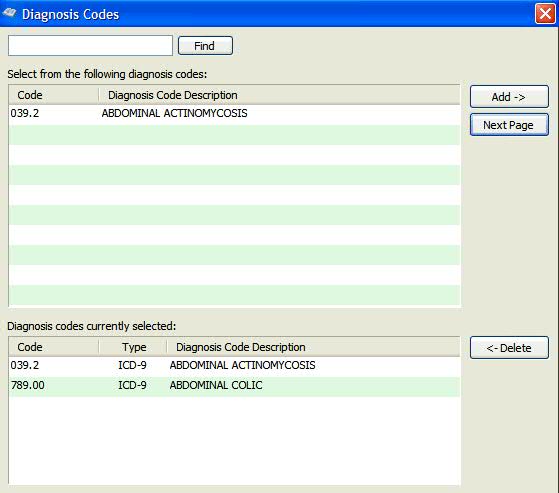Click the diagnosis code search field
The image size is (559, 493).
90,45
